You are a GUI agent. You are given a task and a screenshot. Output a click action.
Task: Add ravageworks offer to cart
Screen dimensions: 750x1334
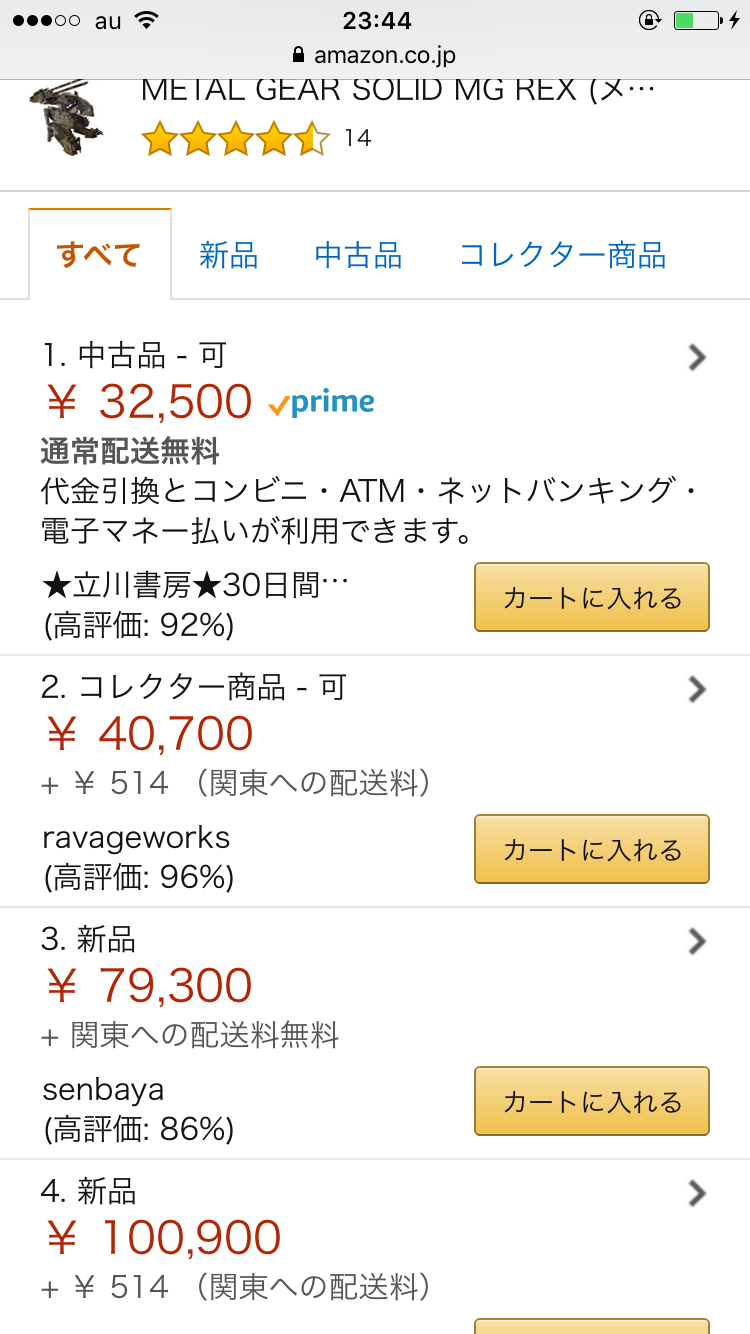[591, 850]
